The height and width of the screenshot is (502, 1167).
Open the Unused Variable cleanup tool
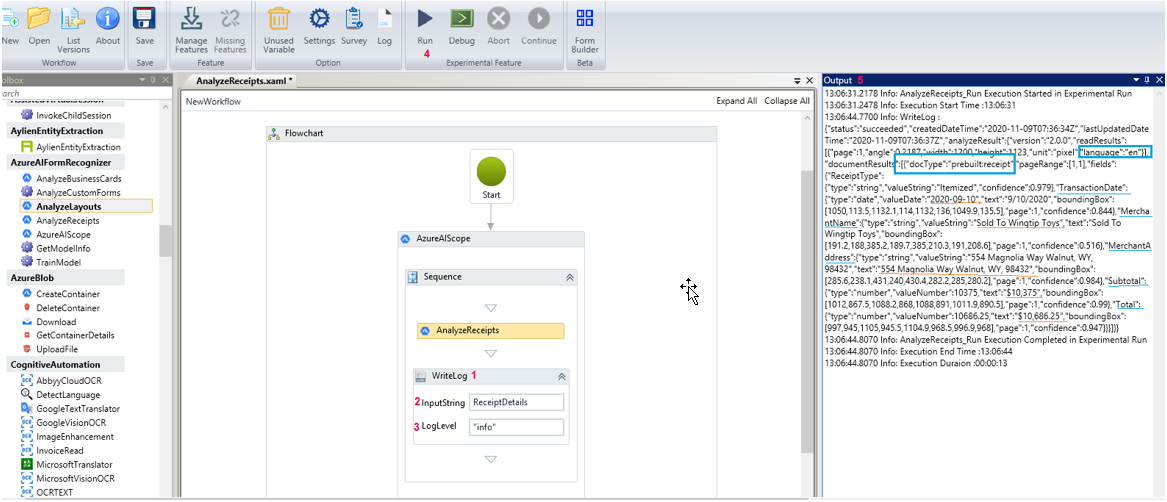click(x=279, y=19)
